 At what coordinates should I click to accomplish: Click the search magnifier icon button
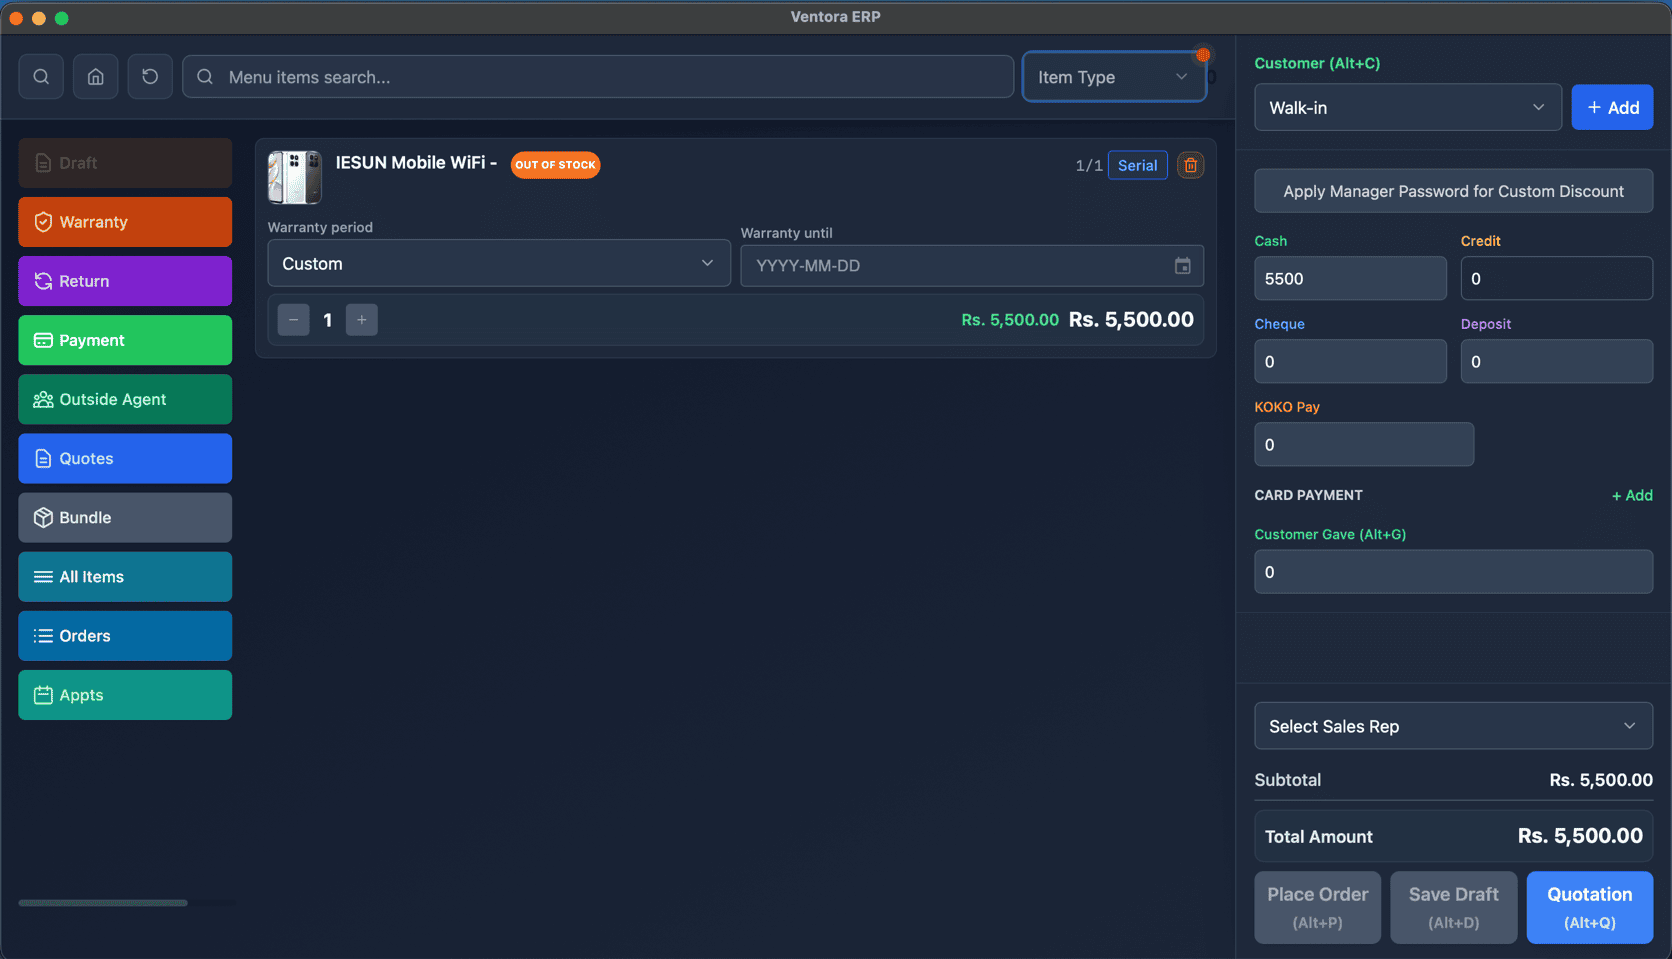pos(41,77)
